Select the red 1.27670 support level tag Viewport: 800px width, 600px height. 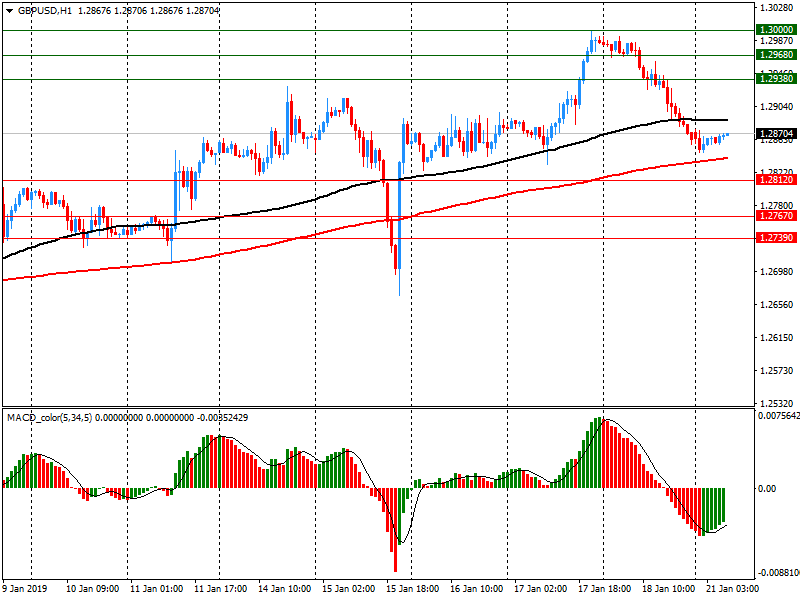pyautogui.click(x=776, y=216)
